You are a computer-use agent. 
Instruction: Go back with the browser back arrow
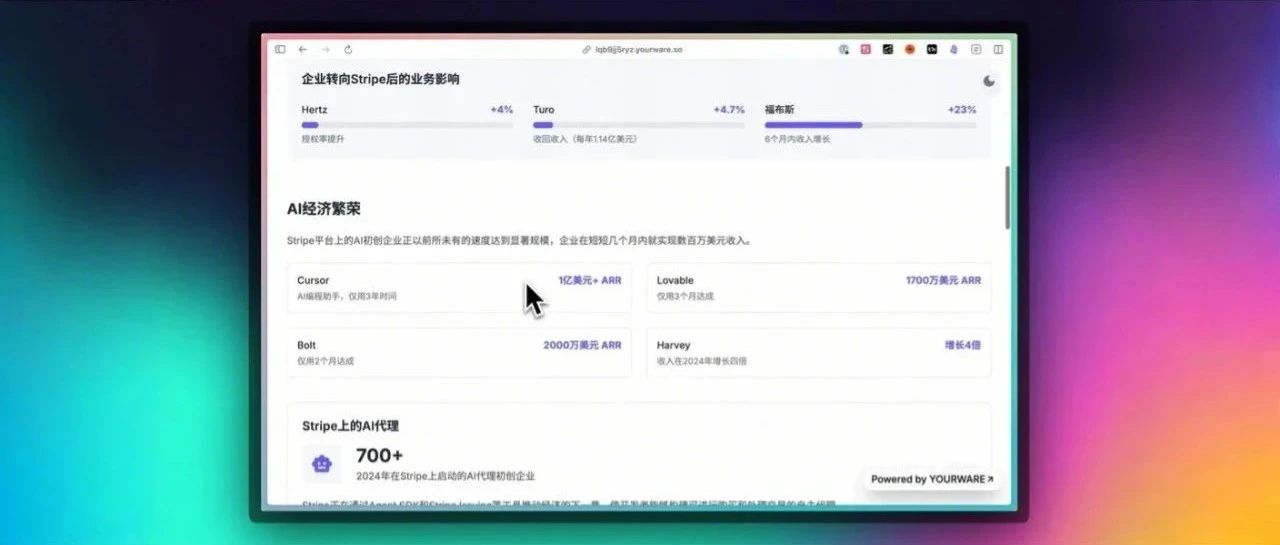click(303, 49)
